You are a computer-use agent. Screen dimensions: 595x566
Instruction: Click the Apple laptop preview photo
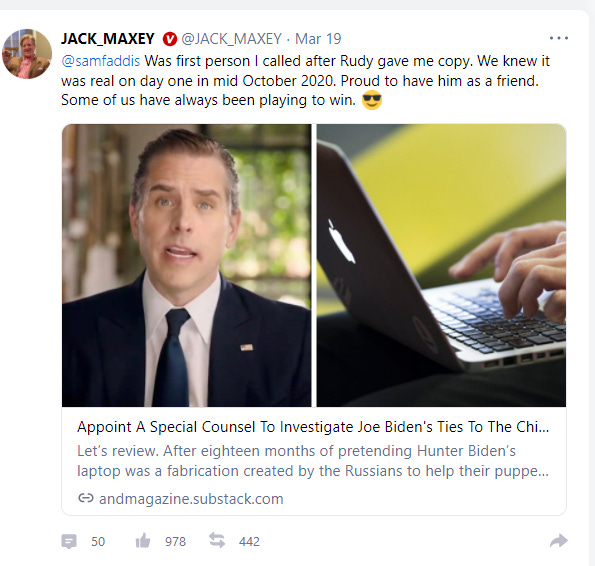click(x=441, y=266)
